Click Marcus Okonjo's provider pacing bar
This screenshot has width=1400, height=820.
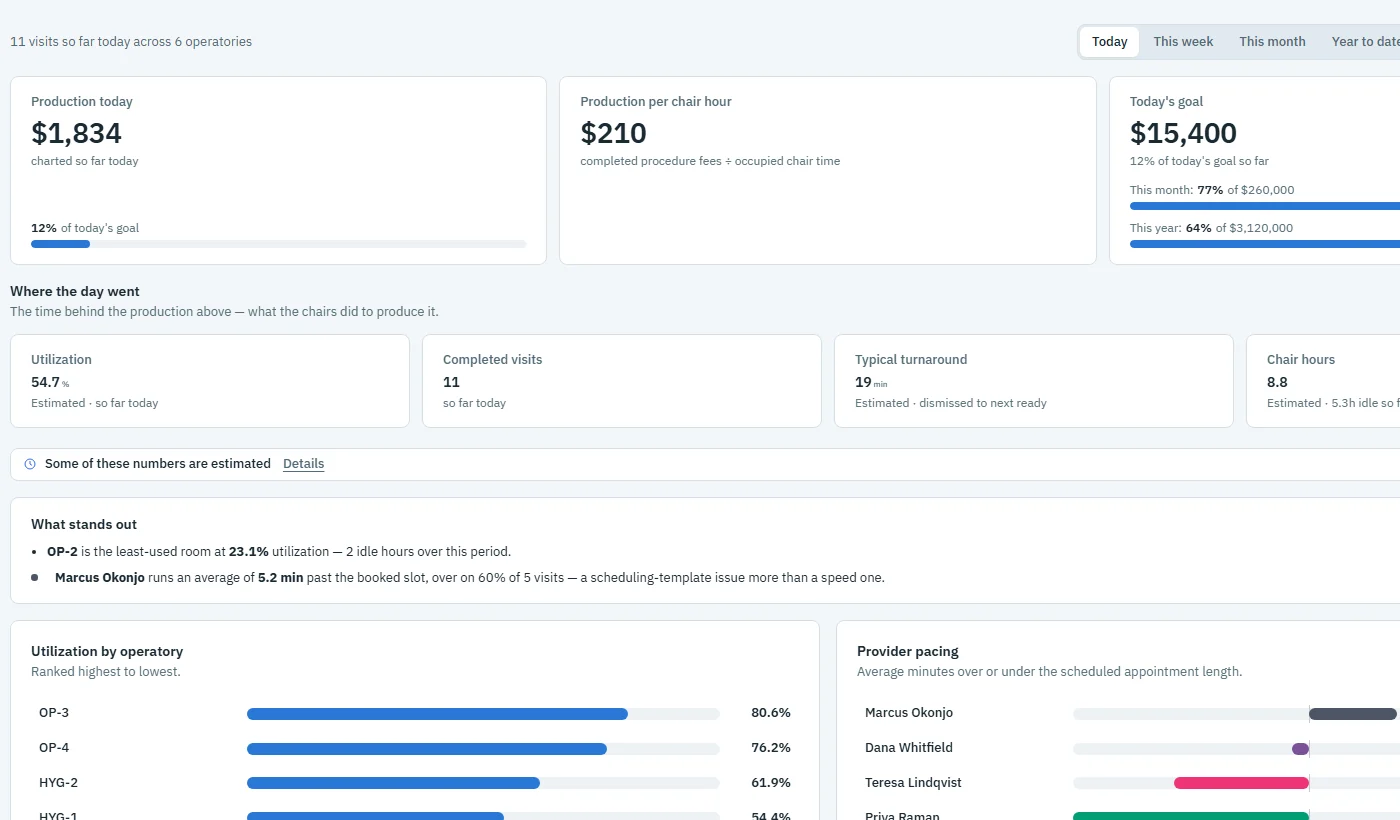(x=1236, y=714)
